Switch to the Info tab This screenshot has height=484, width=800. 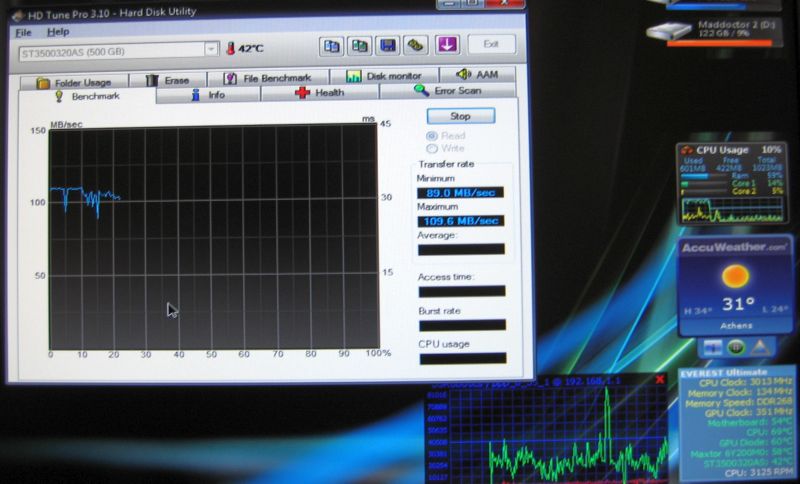[208, 95]
